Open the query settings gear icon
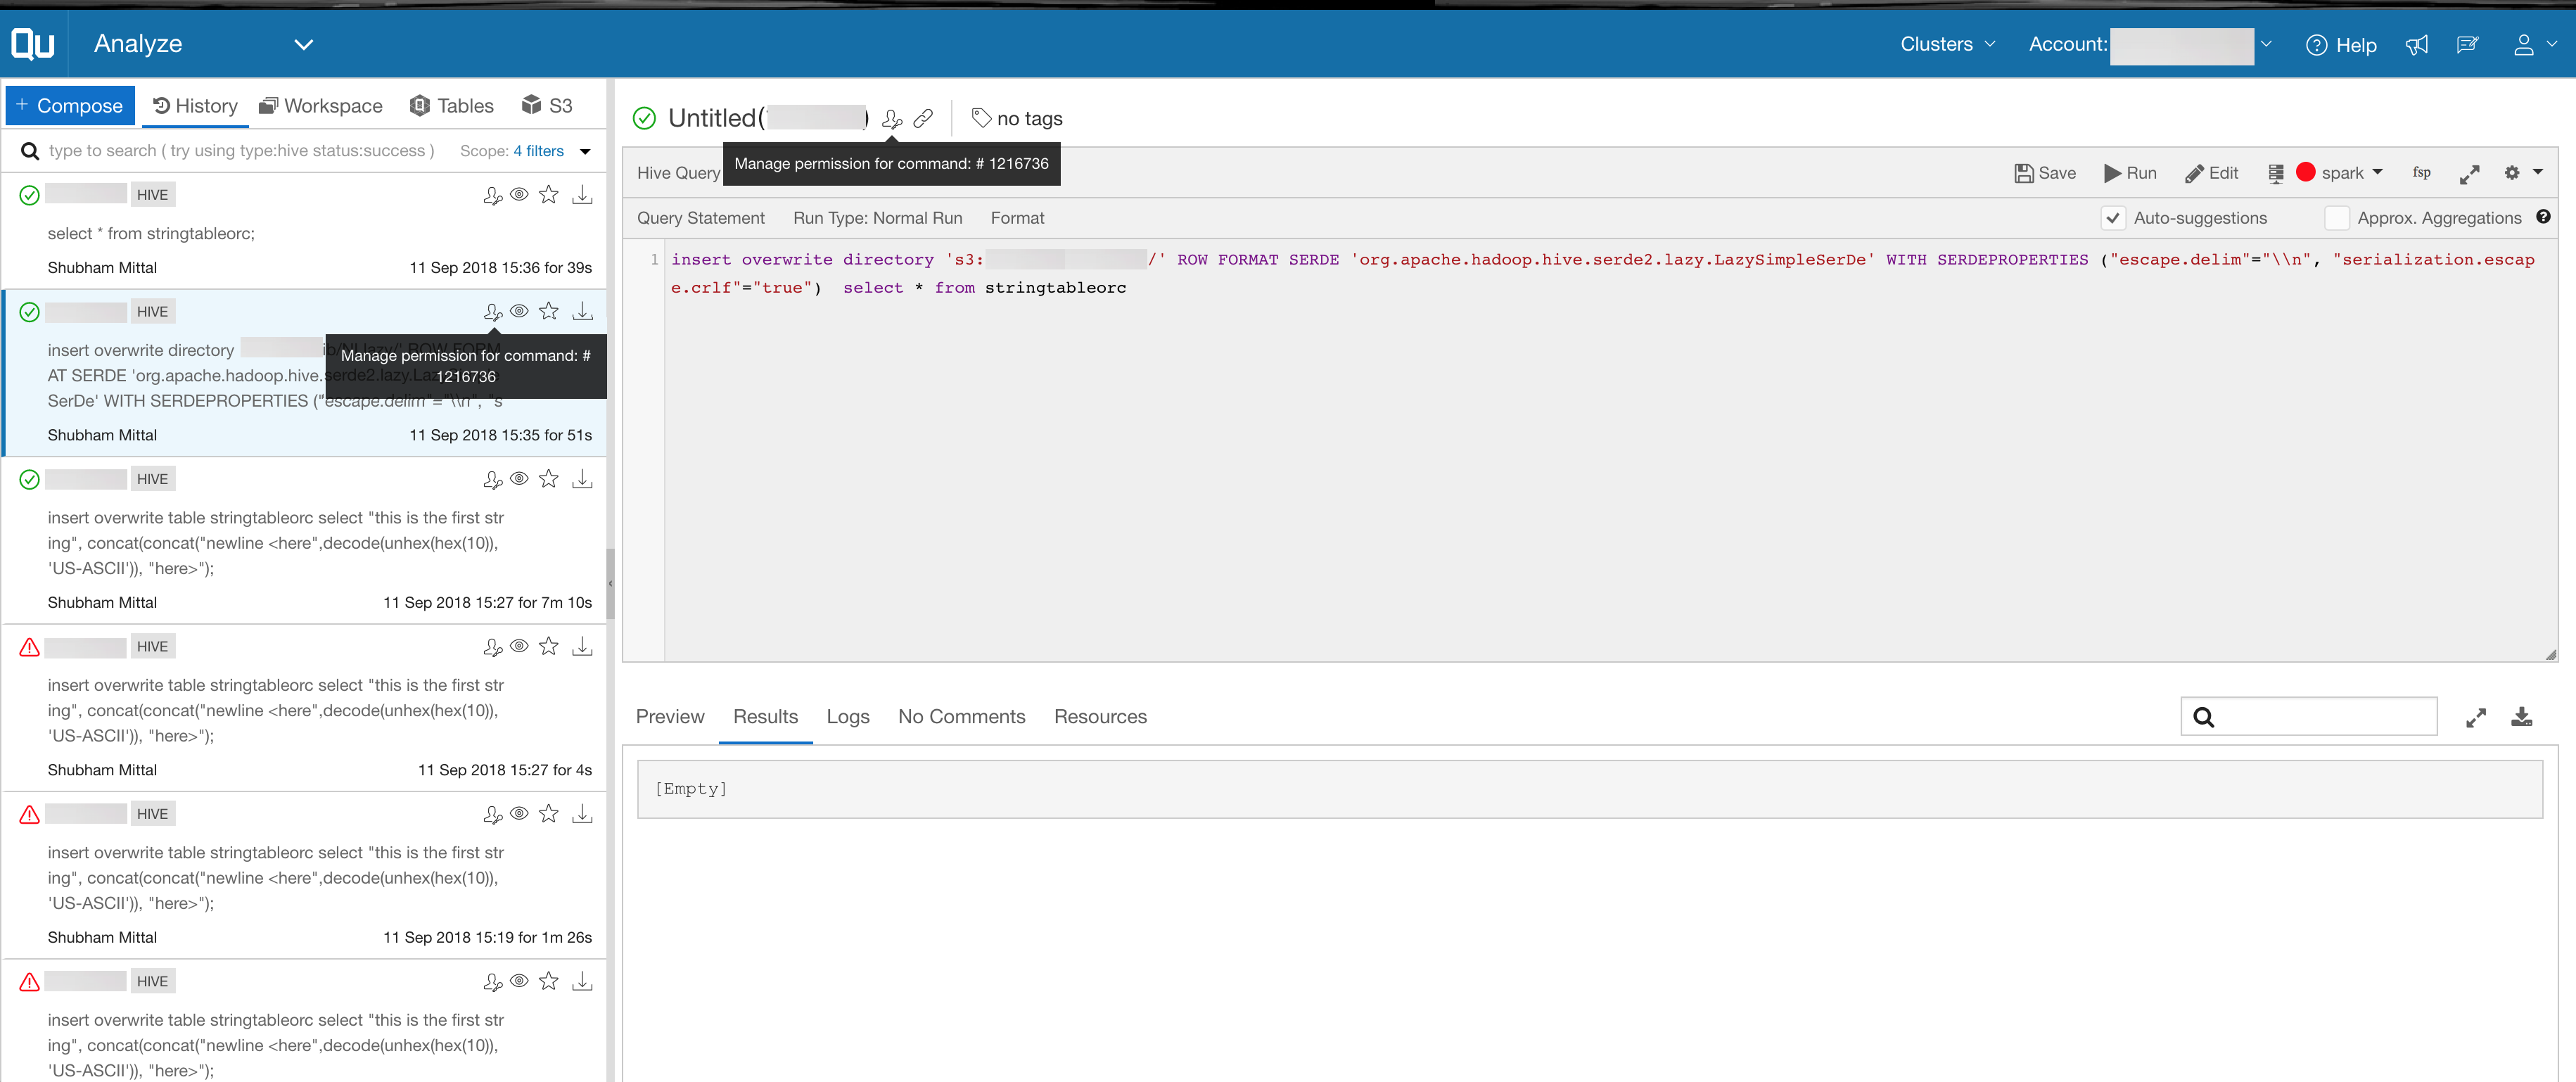 [2511, 173]
